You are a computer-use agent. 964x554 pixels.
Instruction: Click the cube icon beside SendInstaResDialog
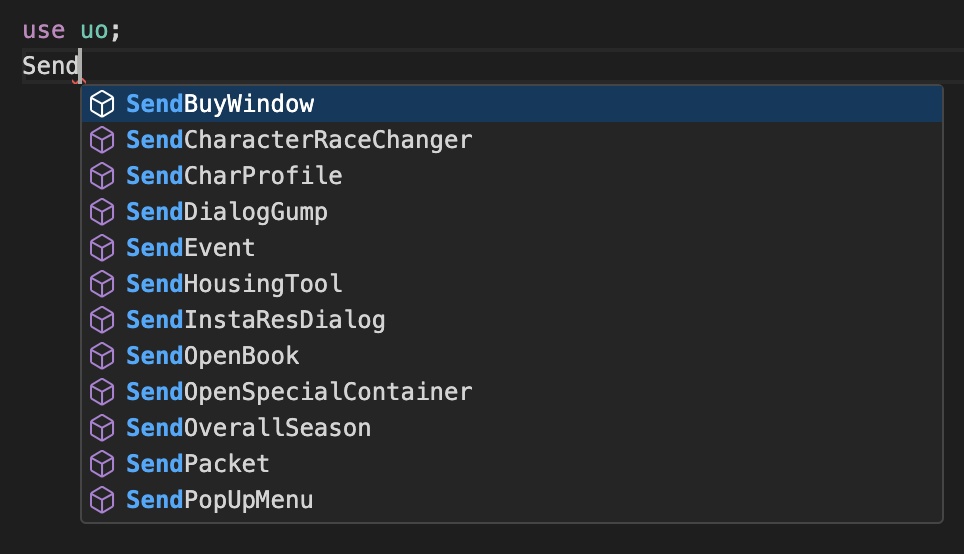(x=102, y=320)
